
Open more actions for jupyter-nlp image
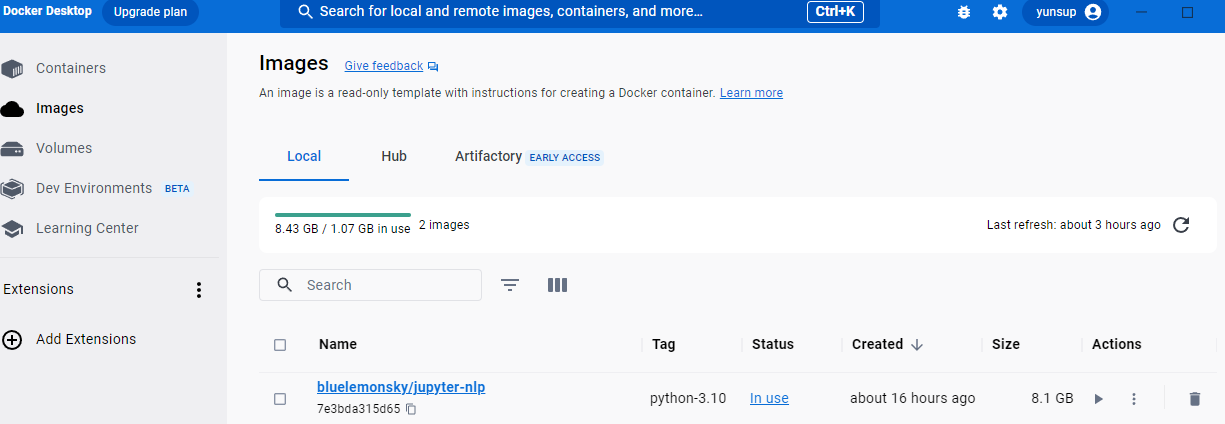[x=1134, y=399]
